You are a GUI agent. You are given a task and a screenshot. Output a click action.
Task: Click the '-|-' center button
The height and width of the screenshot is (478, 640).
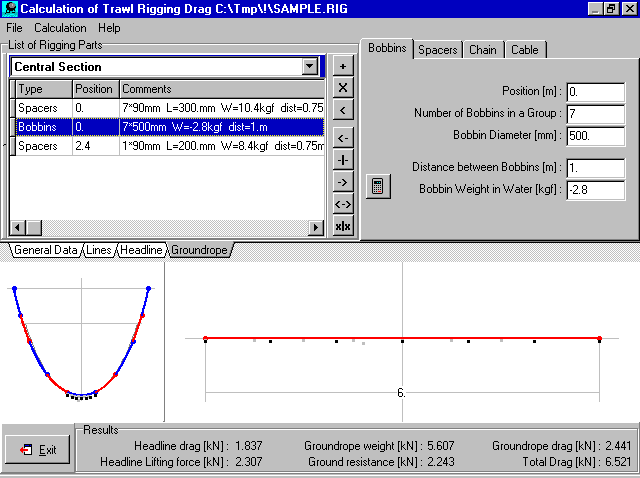[x=343, y=160]
